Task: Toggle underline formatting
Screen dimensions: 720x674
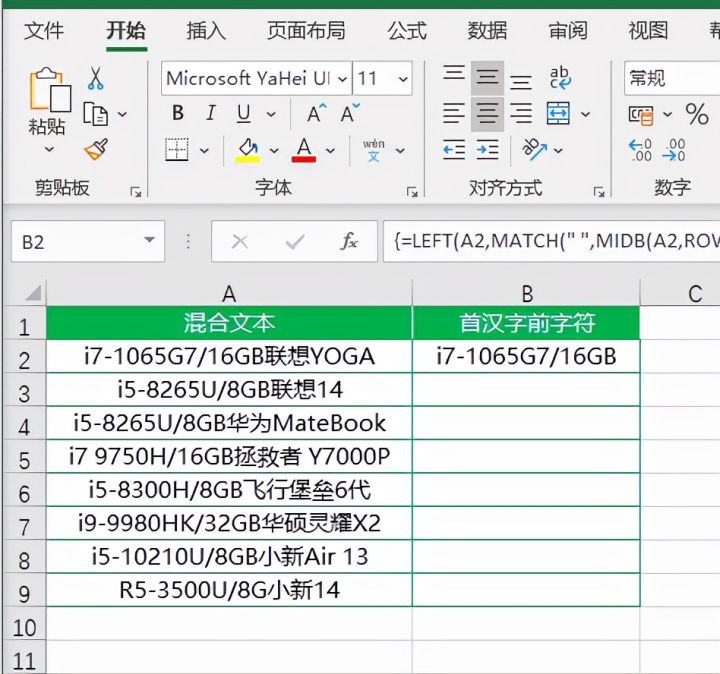Action: point(243,113)
